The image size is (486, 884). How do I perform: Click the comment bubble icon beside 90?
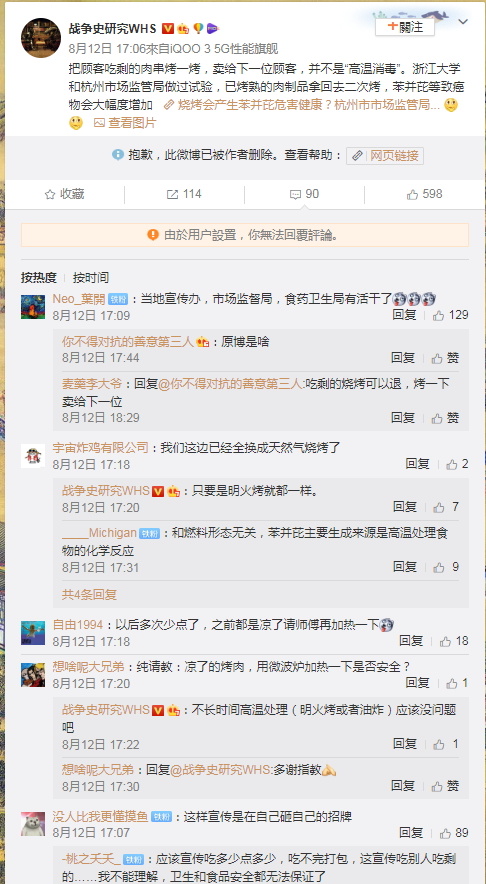click(295, 195)
